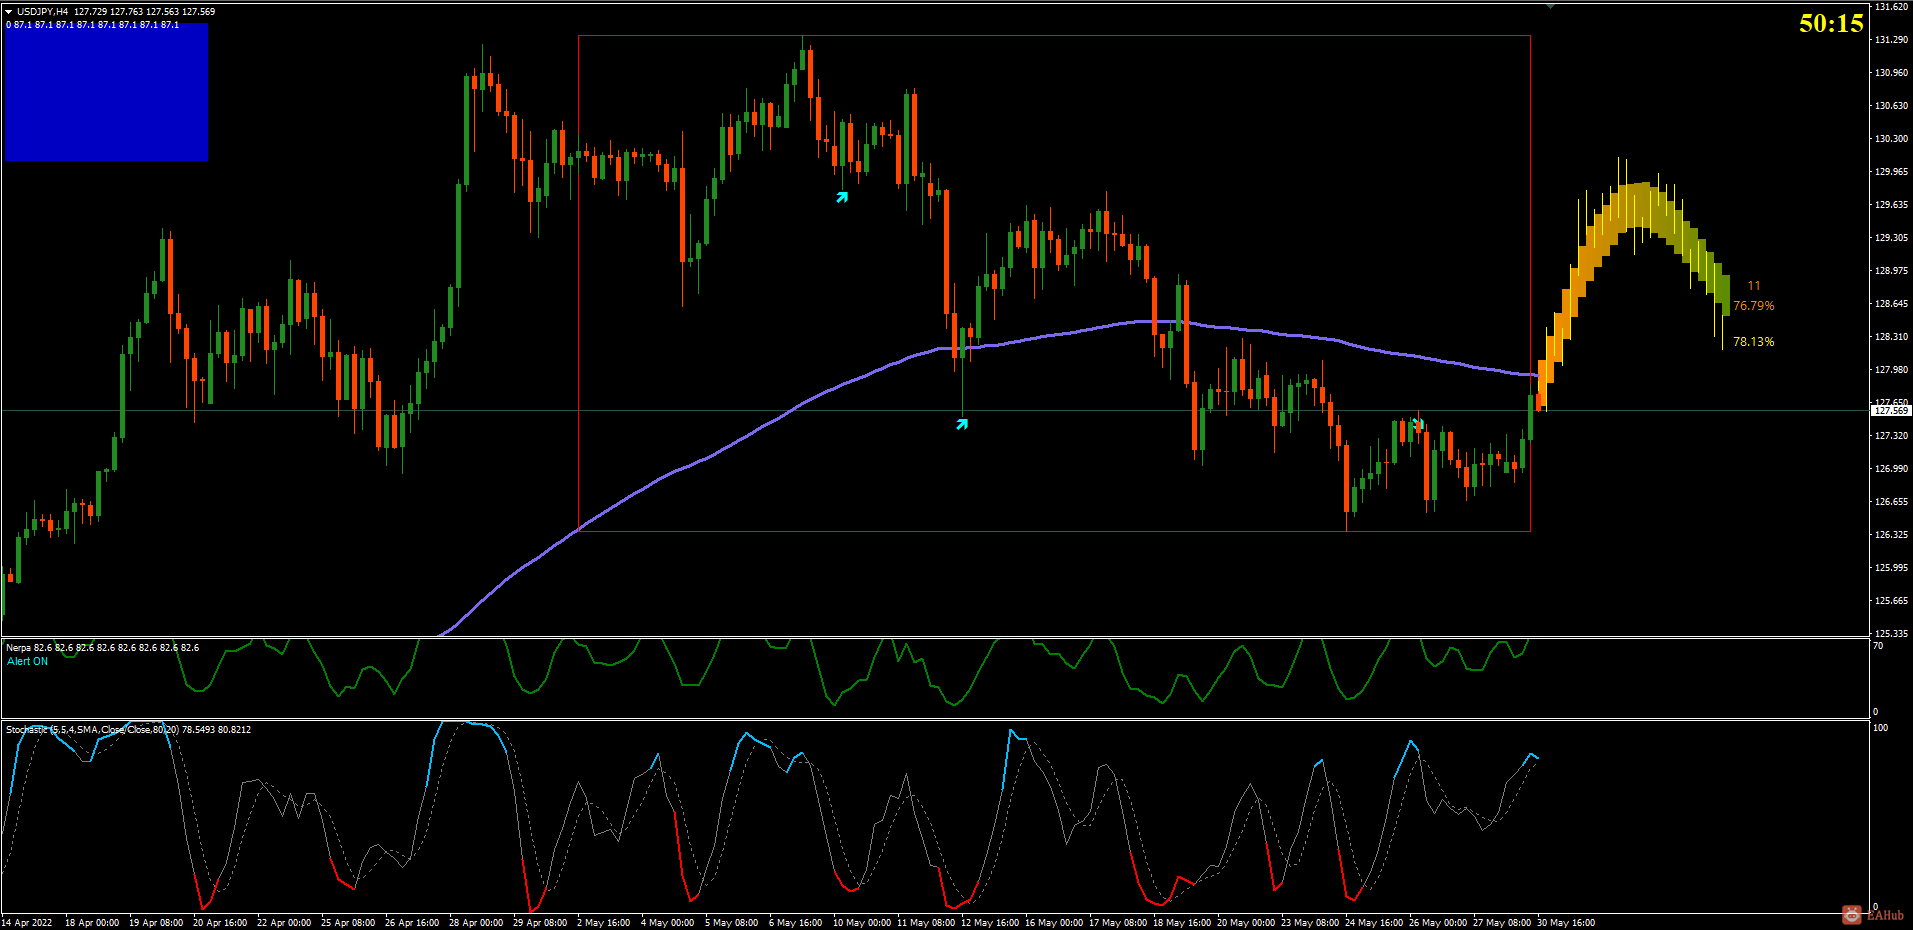Click the '26 May 00:00' time axis label

point(1438,923)
